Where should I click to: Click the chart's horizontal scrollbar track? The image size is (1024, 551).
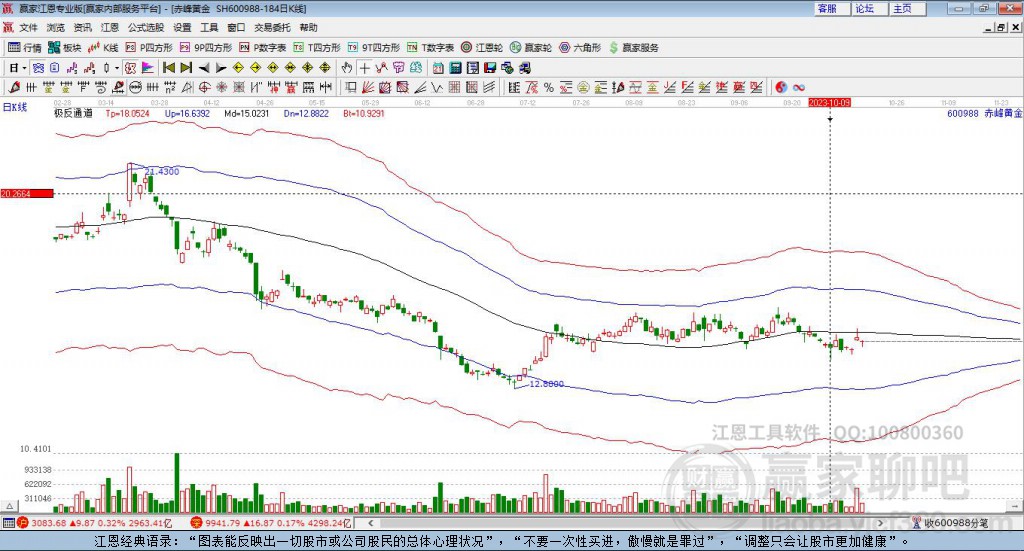click(625, 523)
